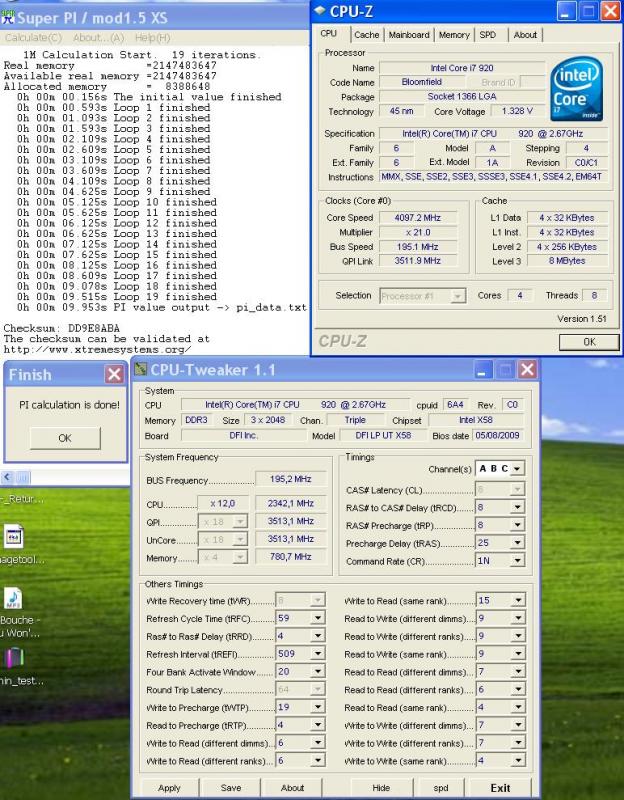Screen dimensions: 624x800
Task: Open Read to Read (same rank) dropdown
Action: [x=518, y=707]
